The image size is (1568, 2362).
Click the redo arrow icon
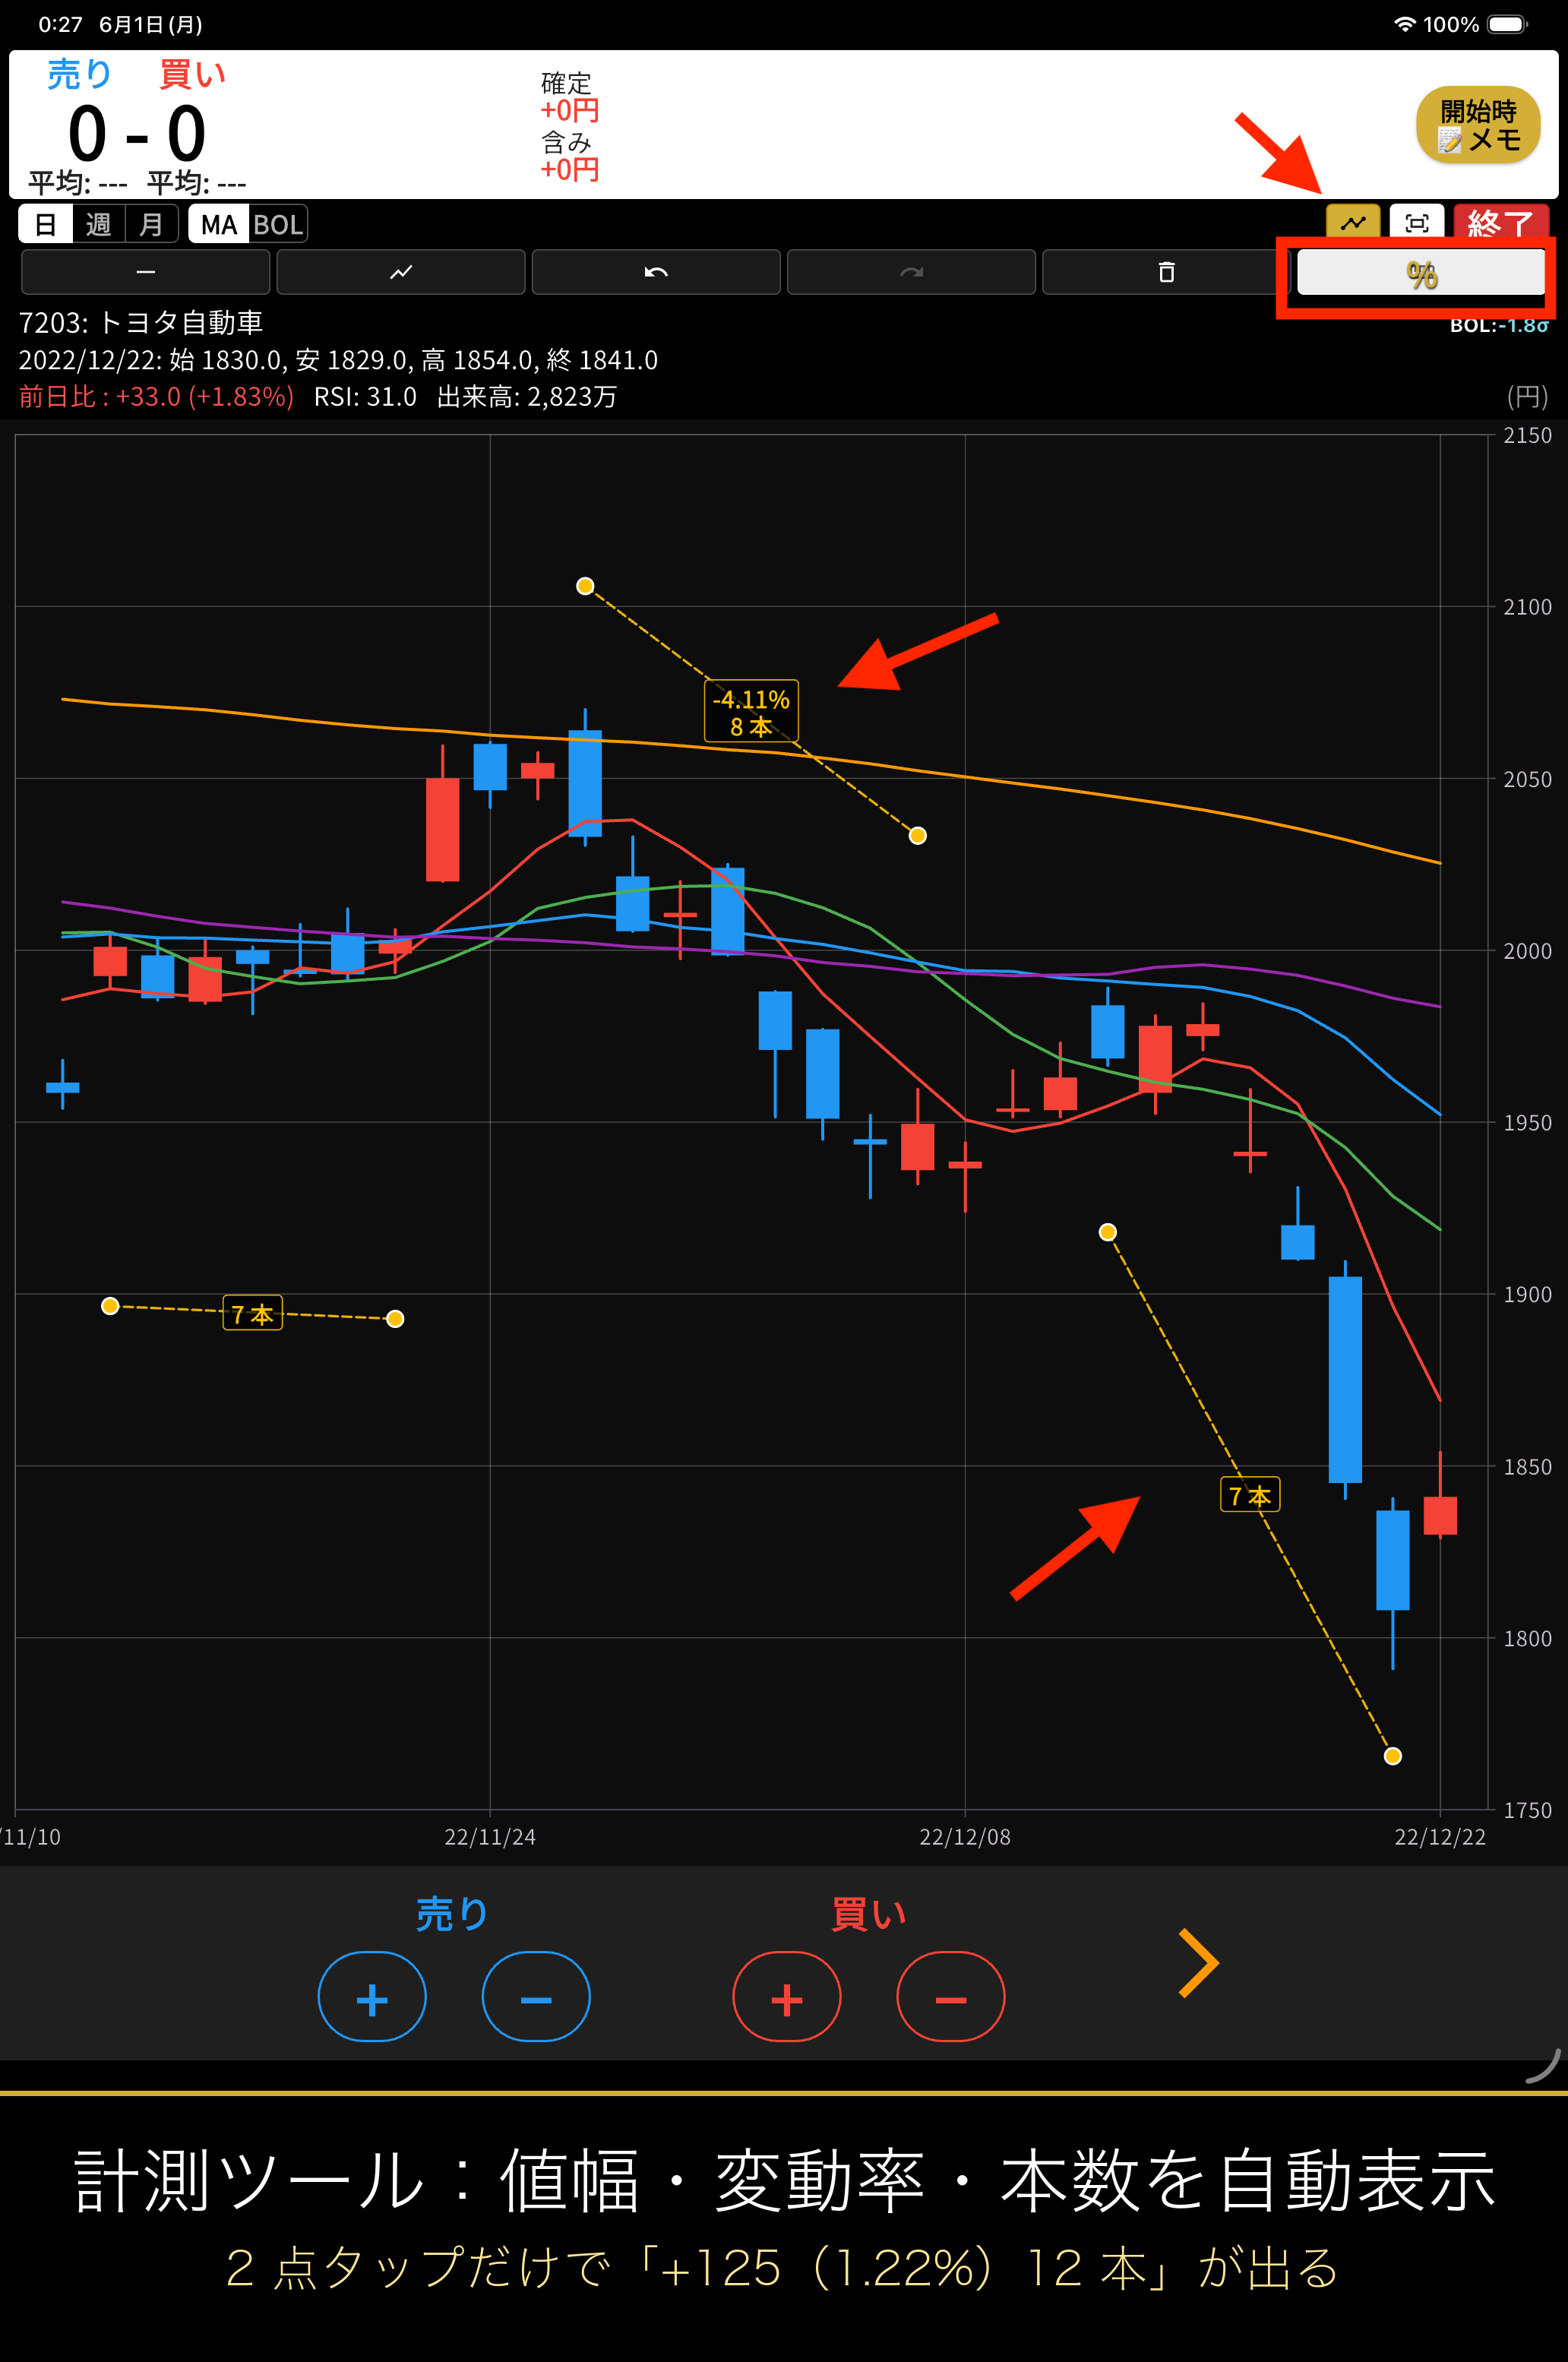tap(911, 272)
